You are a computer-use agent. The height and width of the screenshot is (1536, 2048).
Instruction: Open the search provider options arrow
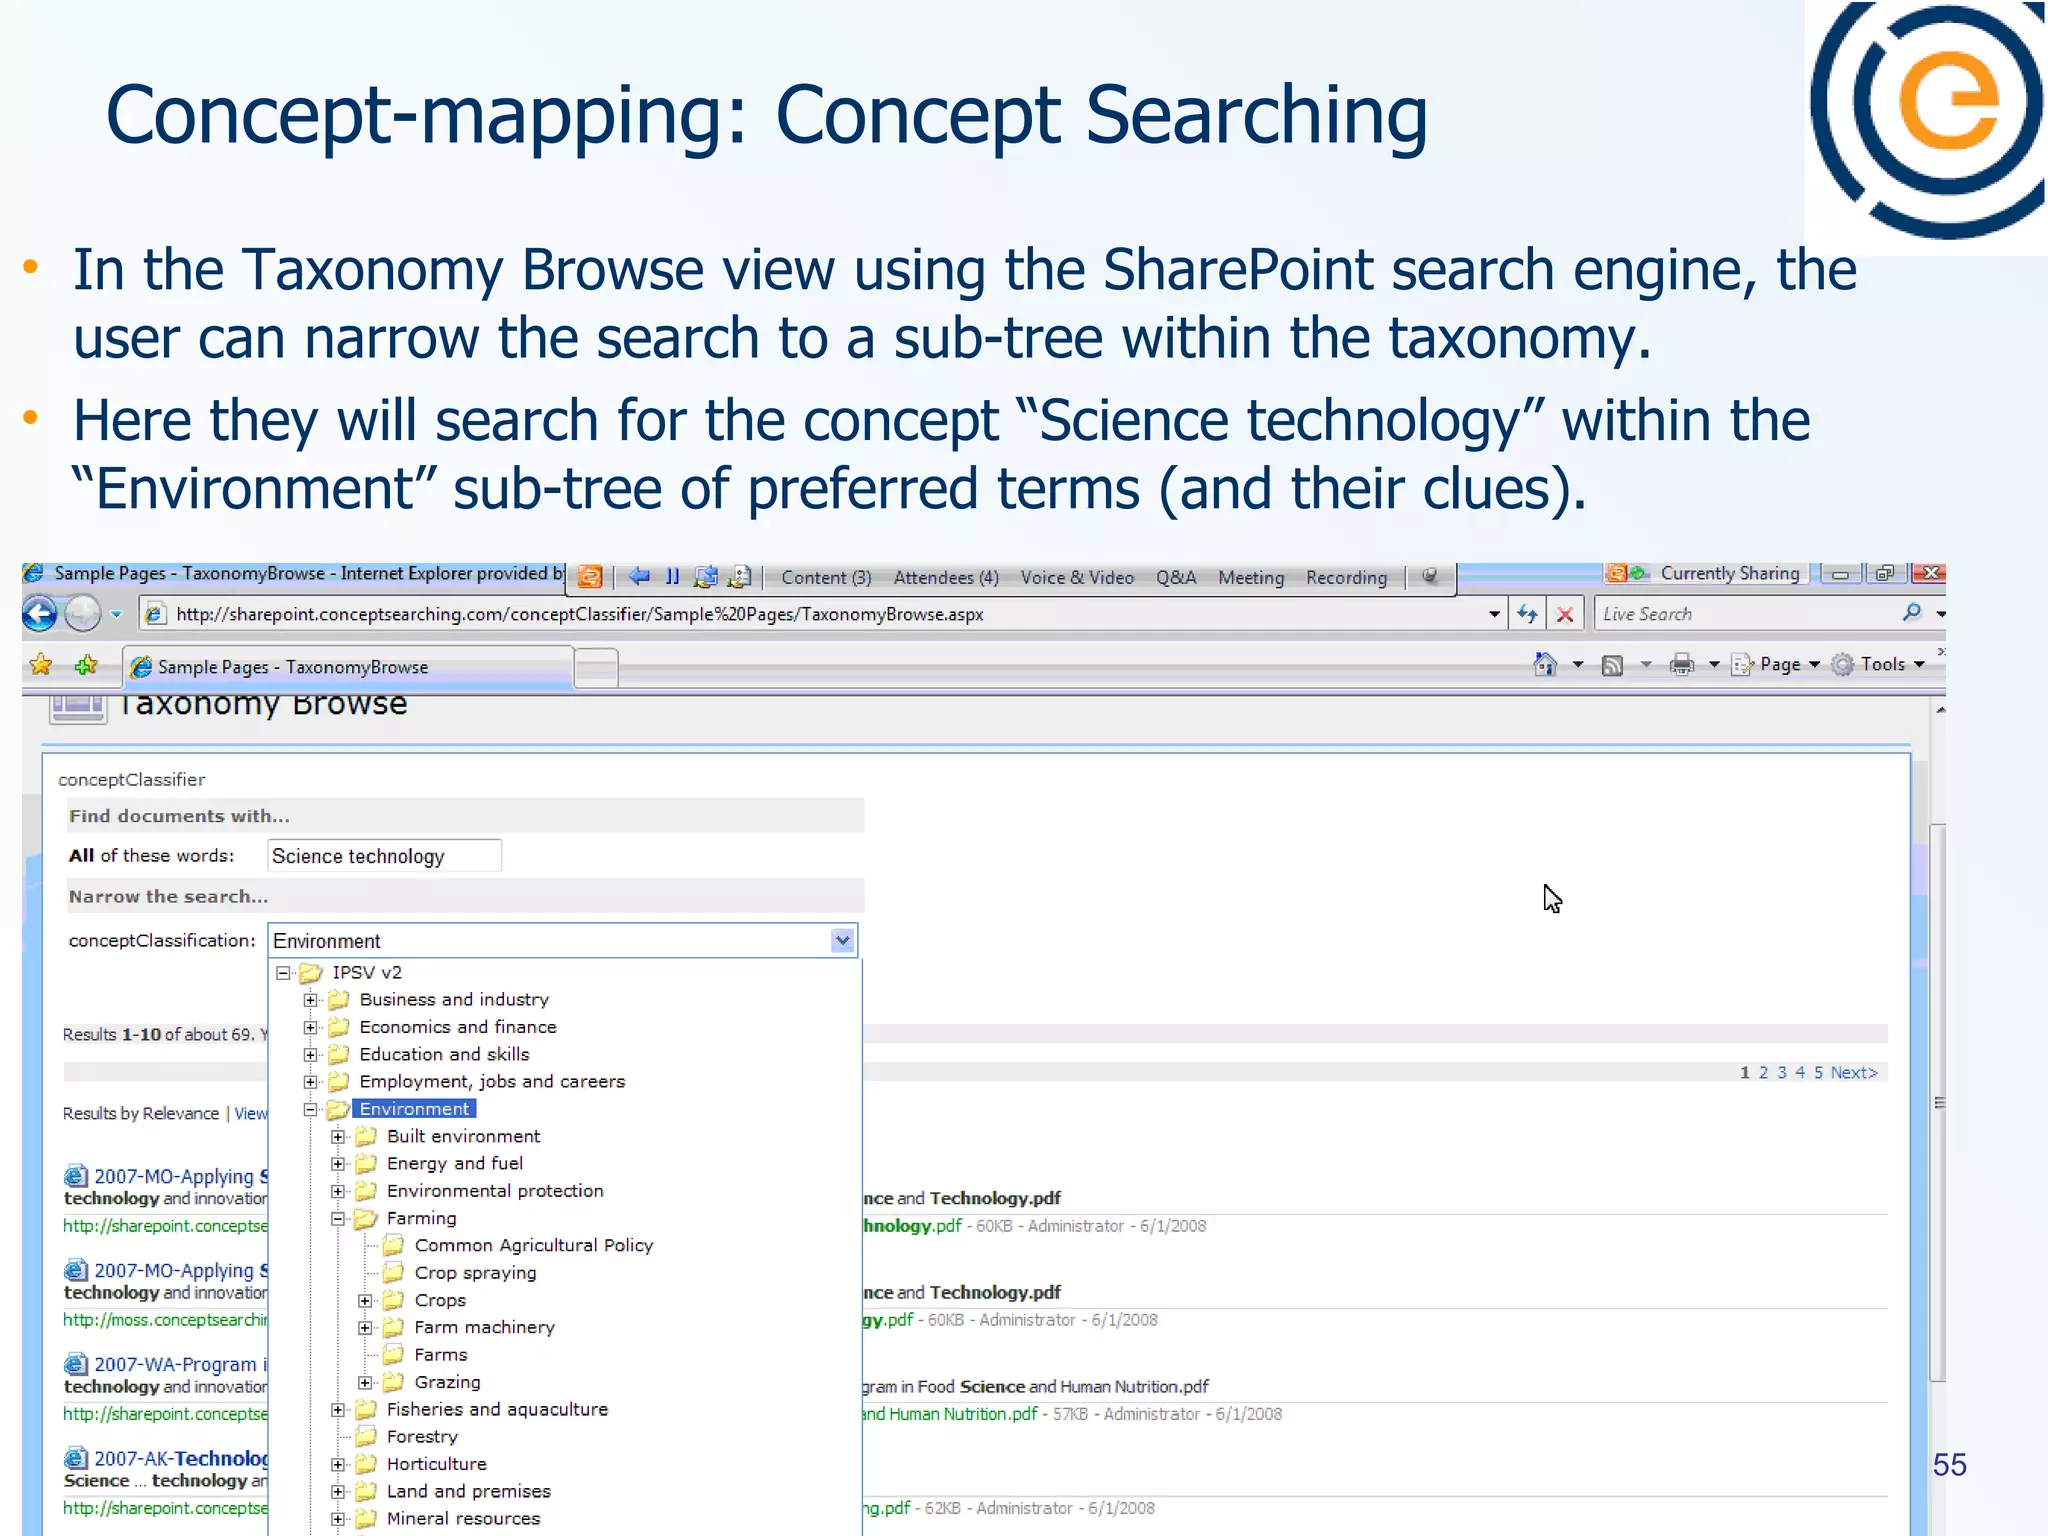point(1940,614)
